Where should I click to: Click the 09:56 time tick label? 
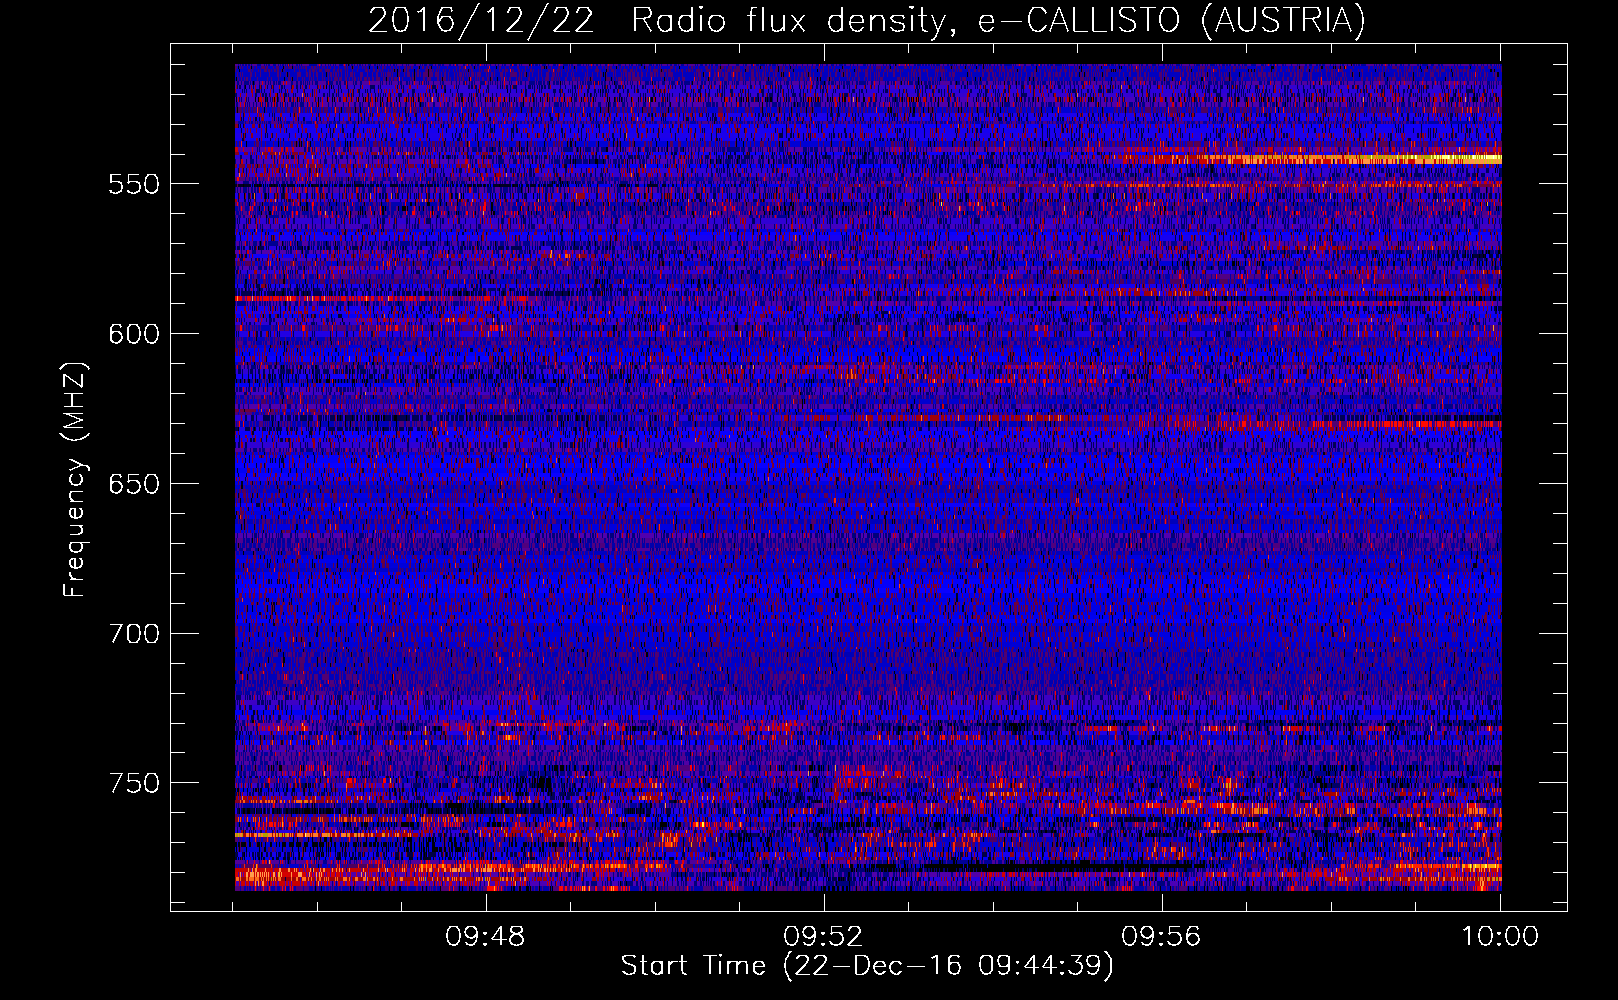click(x=1162, y=937)
